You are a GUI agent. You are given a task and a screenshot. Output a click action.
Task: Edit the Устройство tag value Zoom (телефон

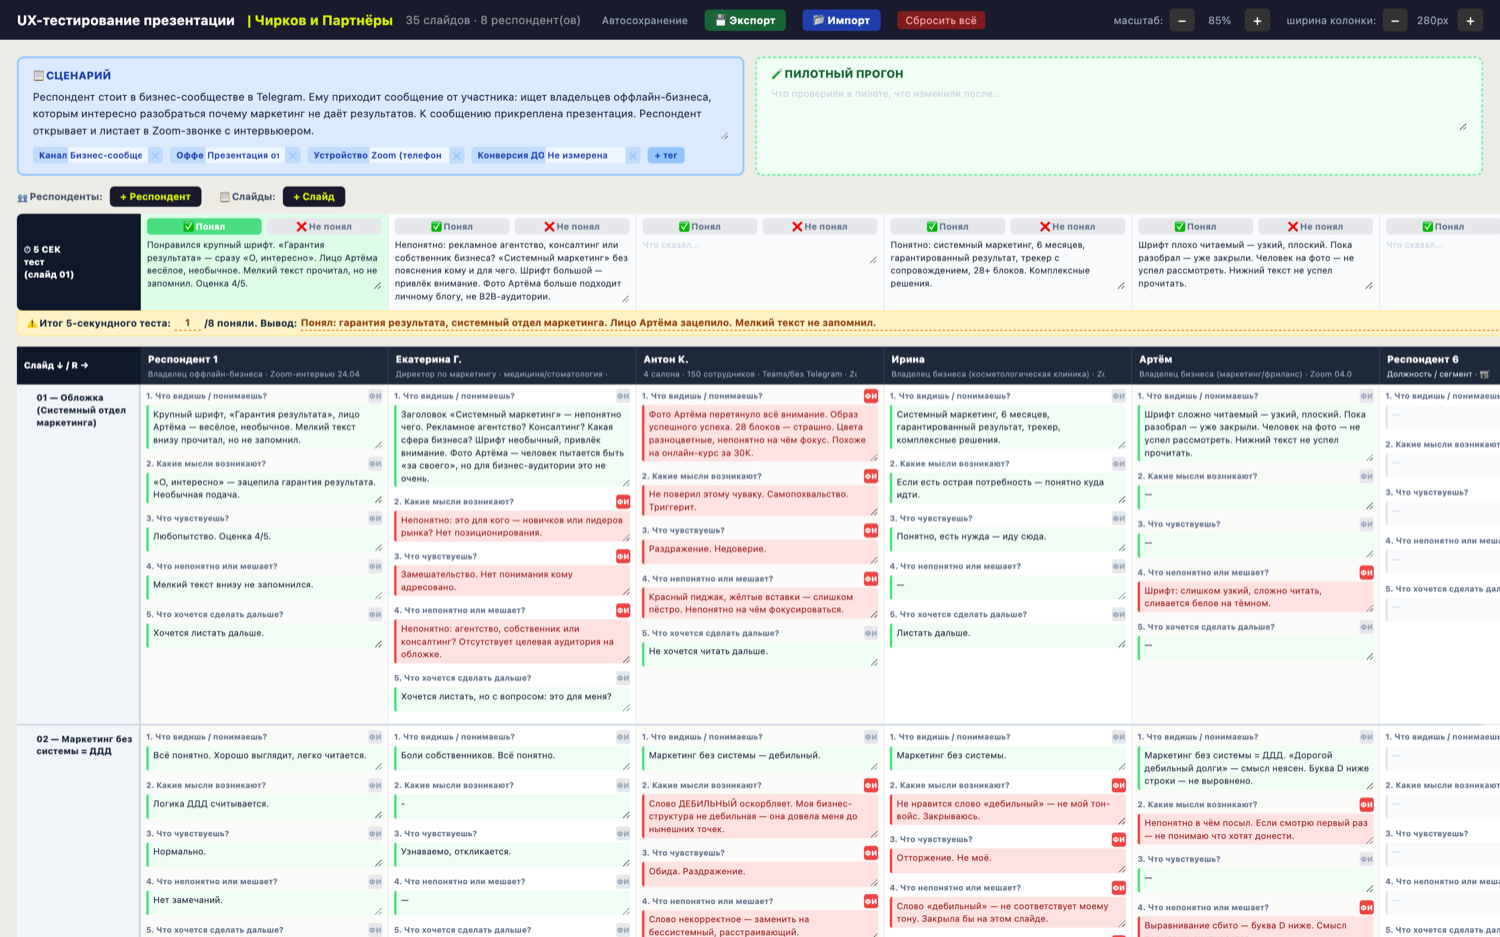(x=408, y=155)
